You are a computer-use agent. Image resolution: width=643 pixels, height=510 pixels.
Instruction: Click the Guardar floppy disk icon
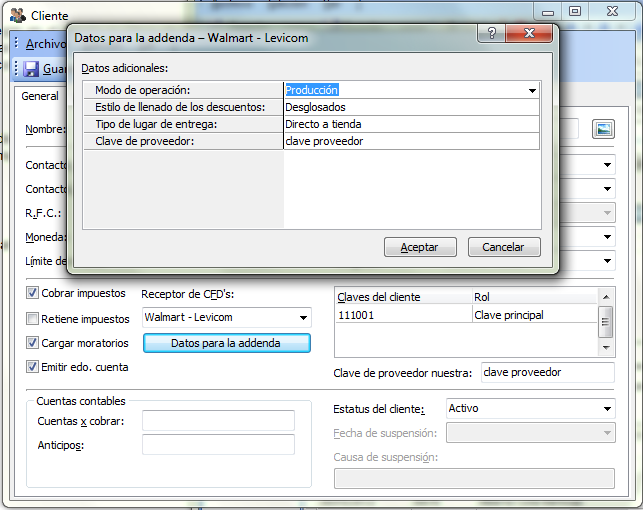point(31,69)
